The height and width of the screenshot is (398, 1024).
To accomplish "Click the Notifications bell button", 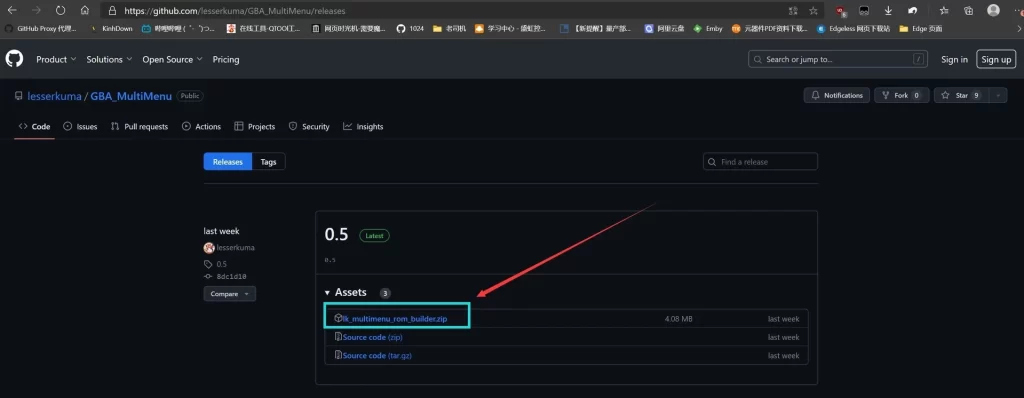I will pos(837,95).
